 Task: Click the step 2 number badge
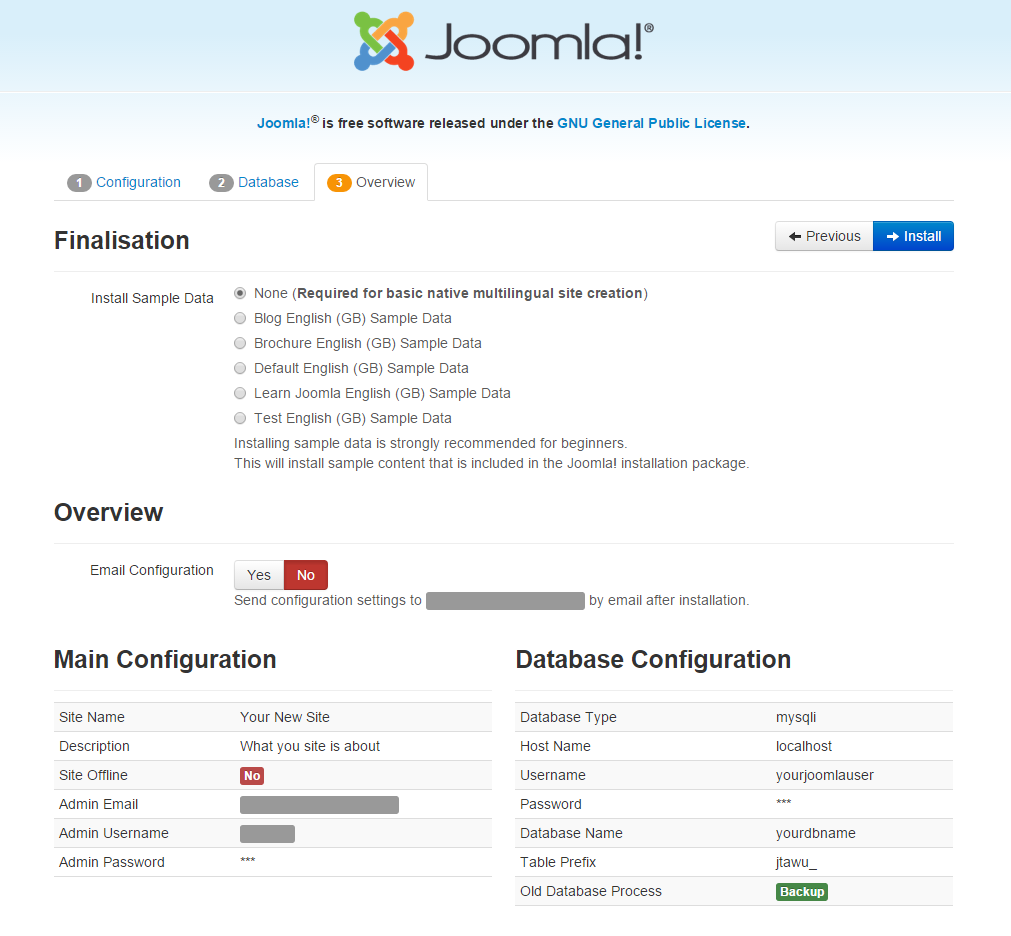coord(221,183)
